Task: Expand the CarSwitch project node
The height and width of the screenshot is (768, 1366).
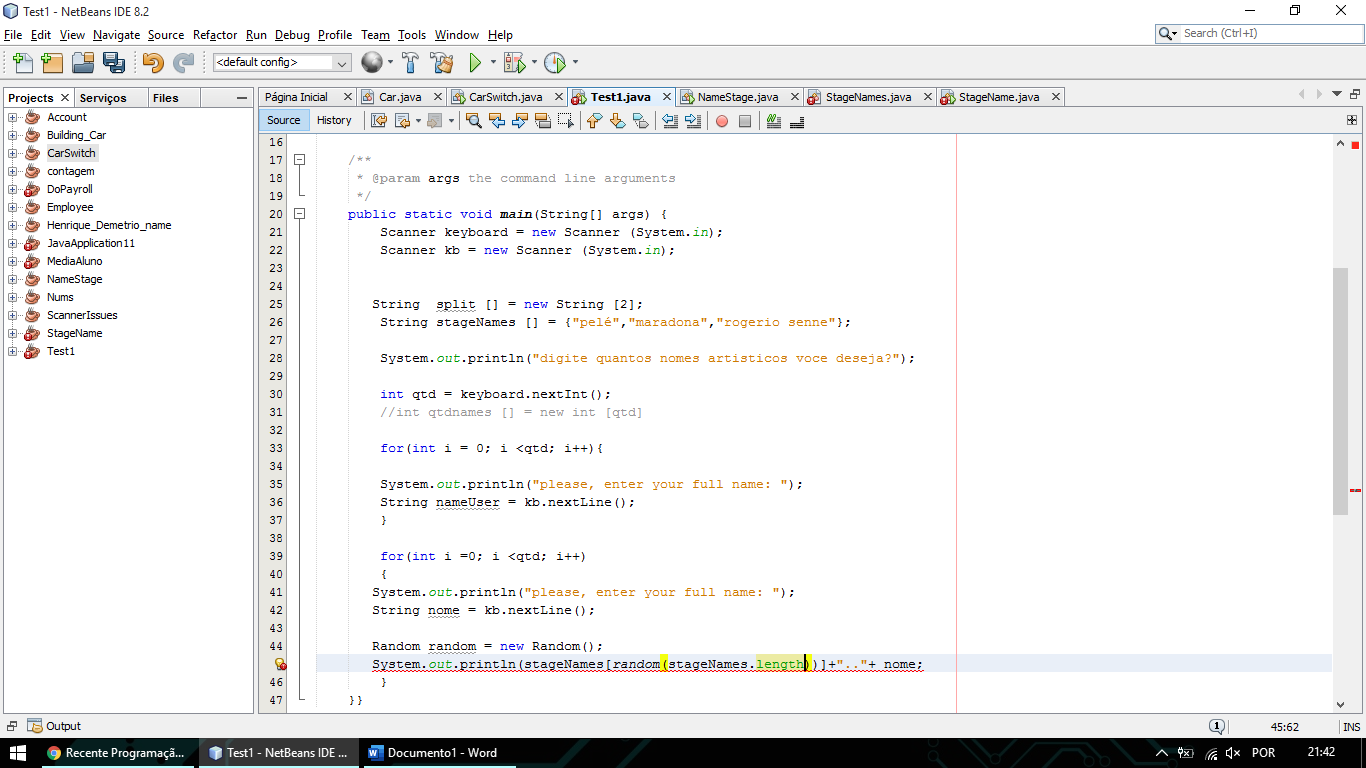Action: pos(13,153)
